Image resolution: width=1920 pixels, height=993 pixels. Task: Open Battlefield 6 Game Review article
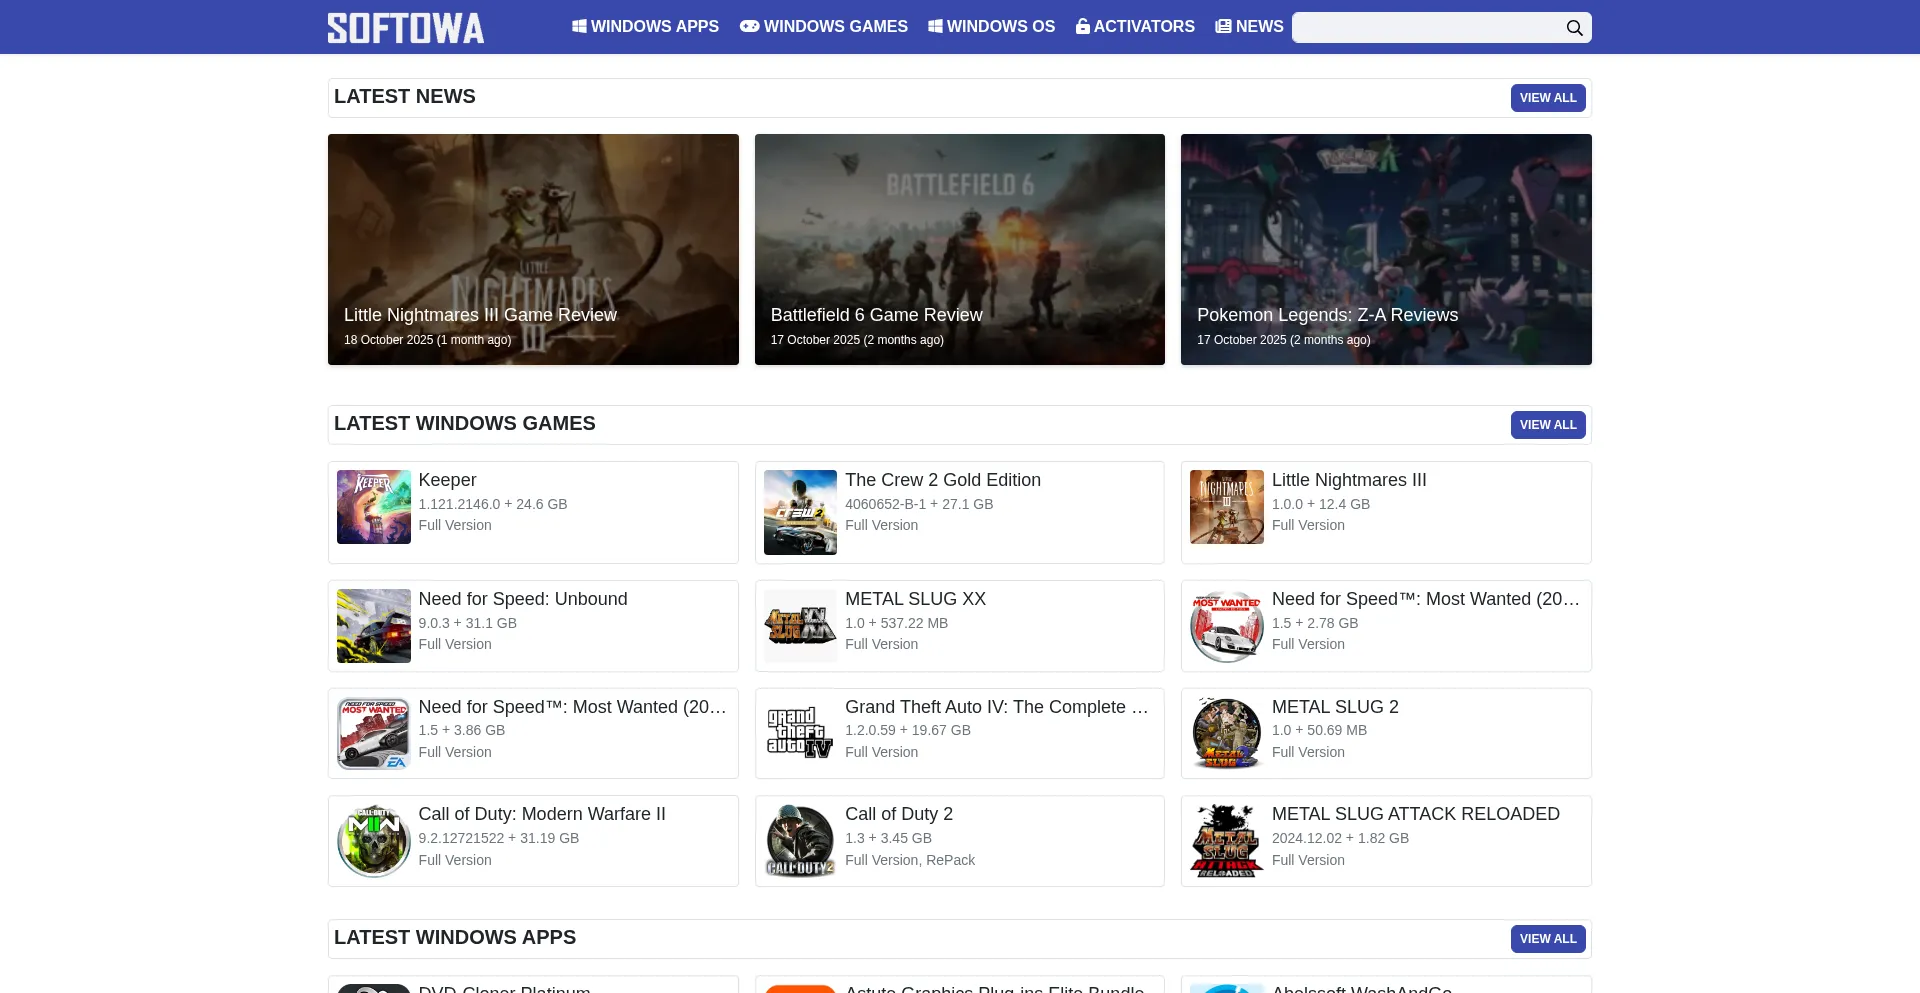tap(876, 315)
